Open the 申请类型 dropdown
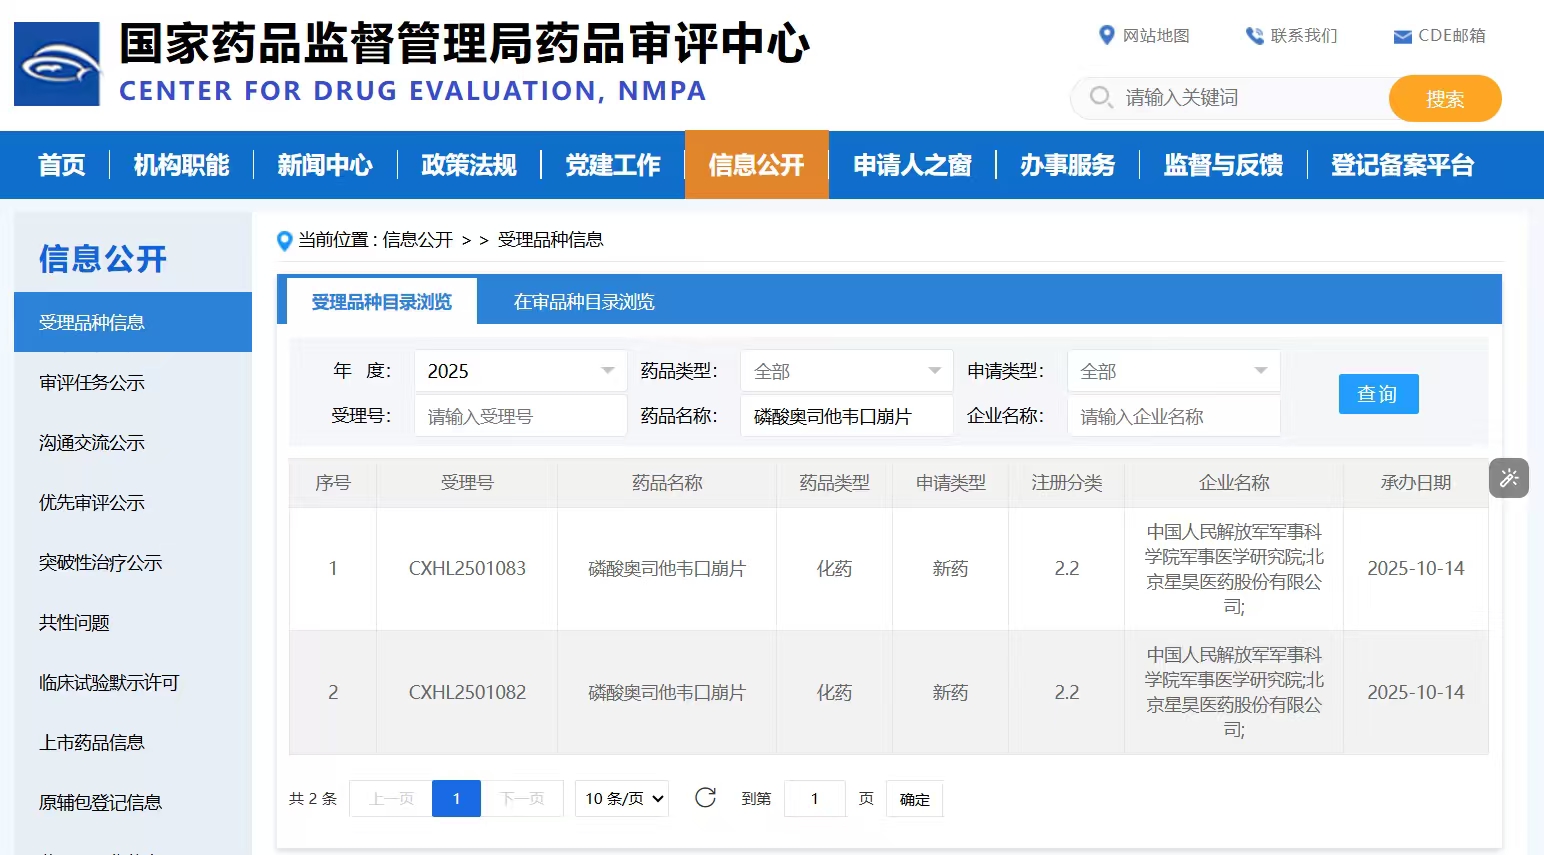1544x855 pixels. coord(1174,371)
